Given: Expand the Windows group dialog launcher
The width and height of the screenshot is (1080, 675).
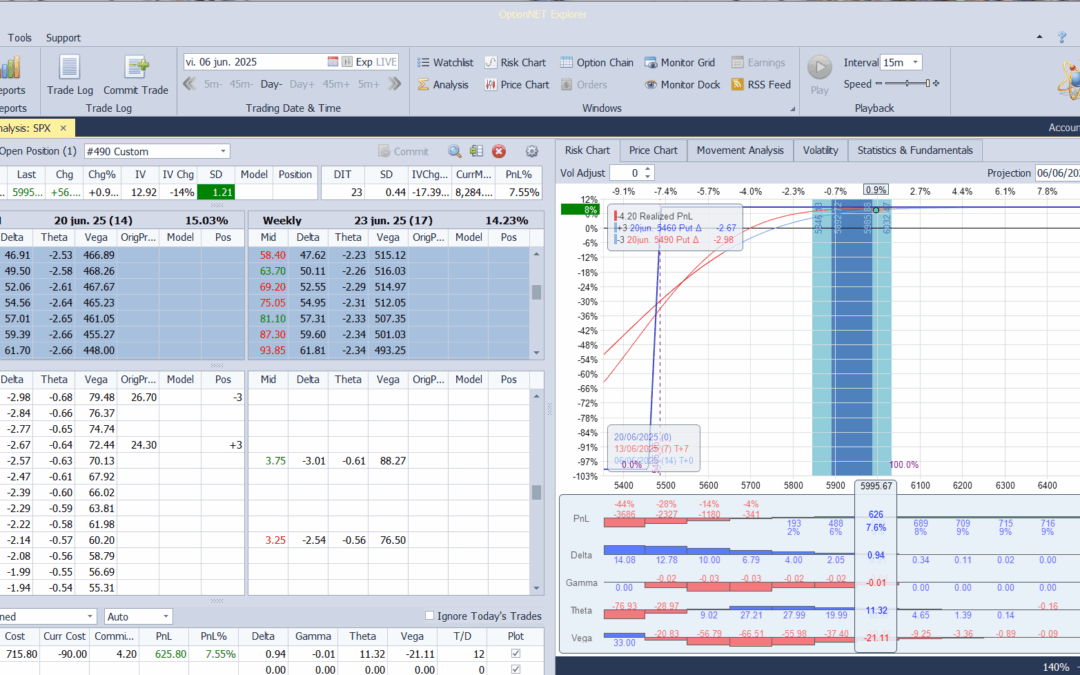Looking at the screenshot, I should coord(792,109).
